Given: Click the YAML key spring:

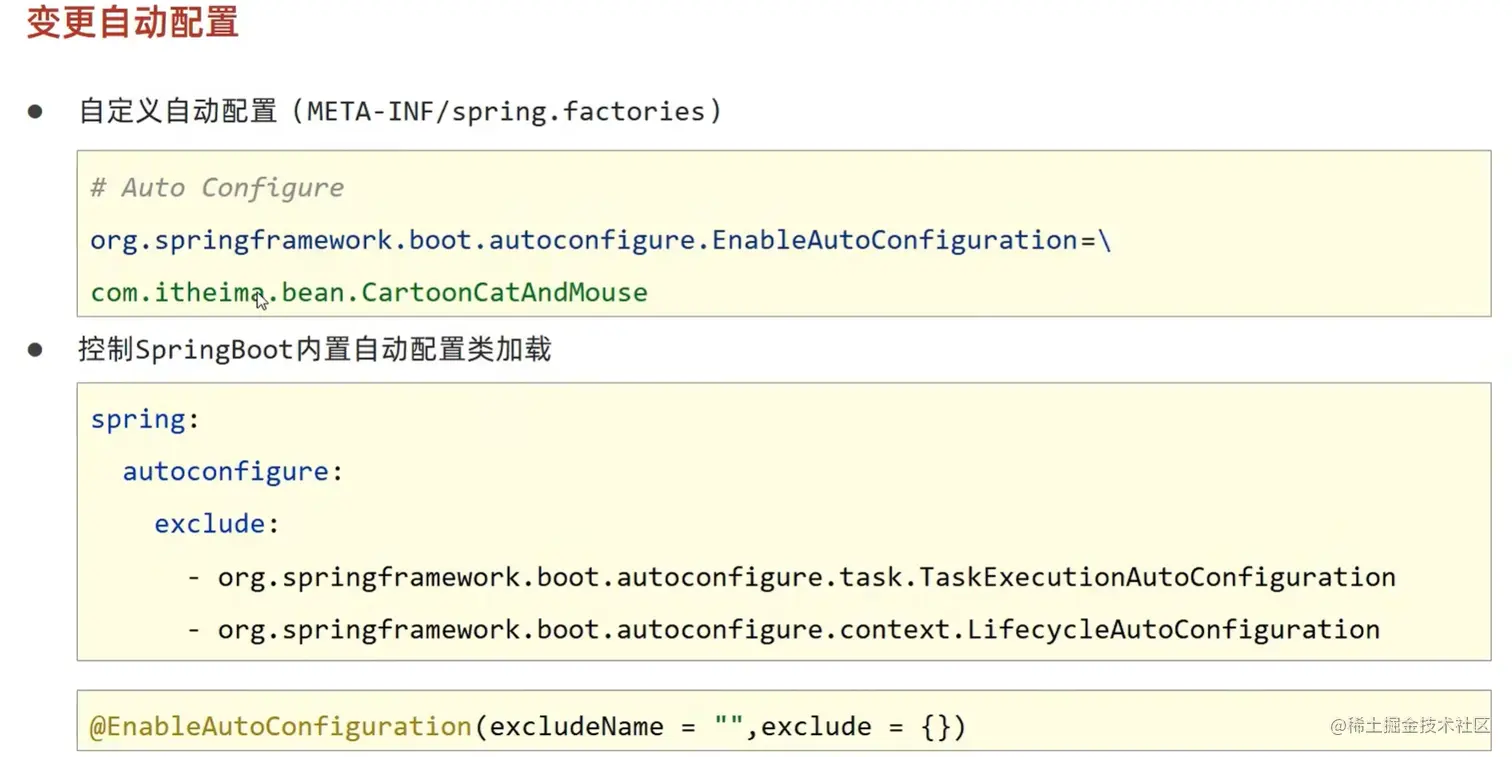Looking at the screenshot, I should (146, 419).
